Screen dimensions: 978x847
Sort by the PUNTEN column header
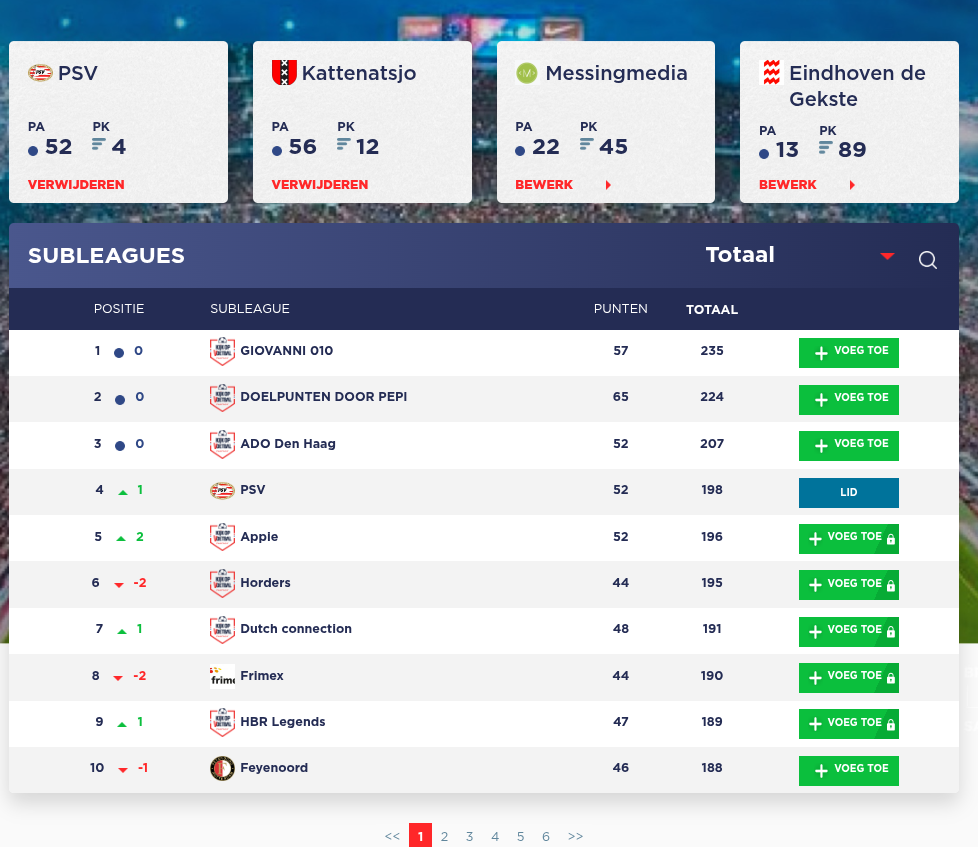[621, 309]
